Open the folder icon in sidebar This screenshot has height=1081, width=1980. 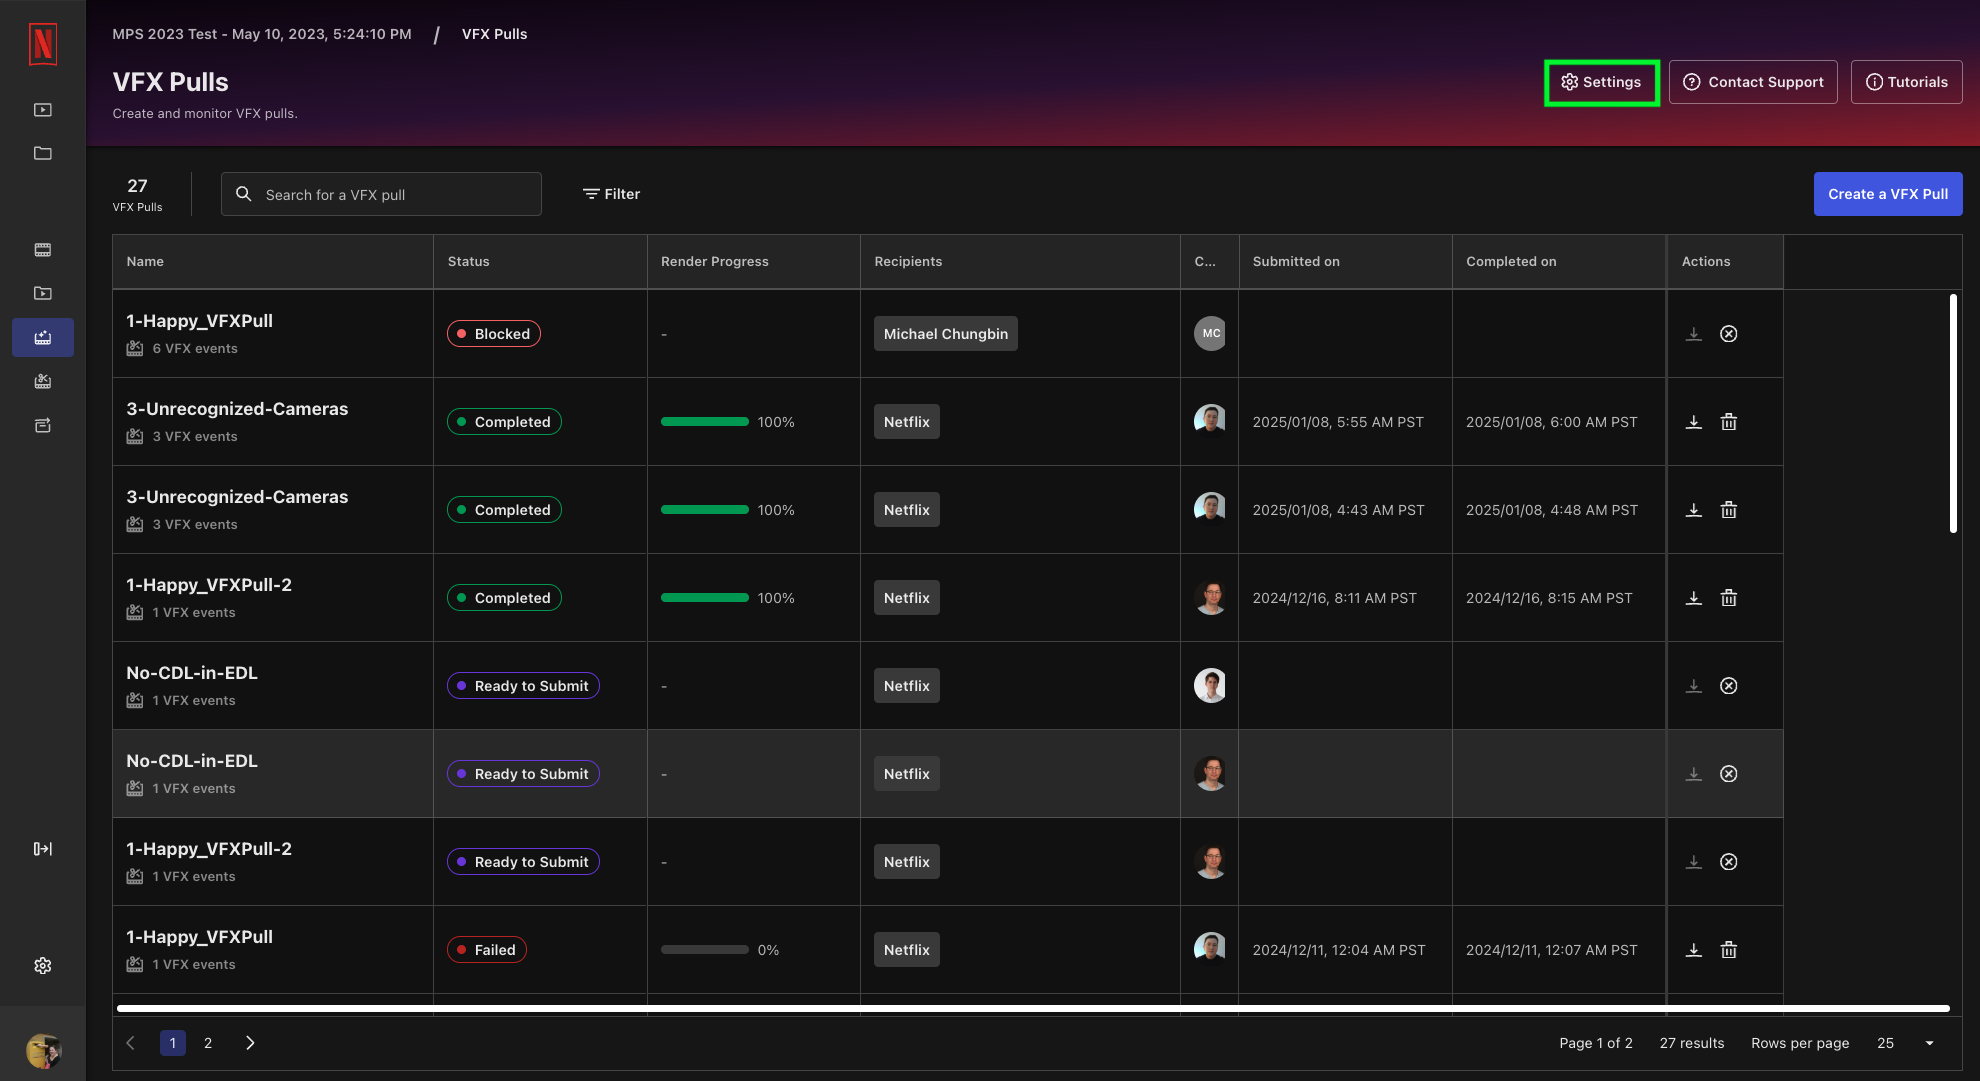pyautogui.click(x=43, y=153)
